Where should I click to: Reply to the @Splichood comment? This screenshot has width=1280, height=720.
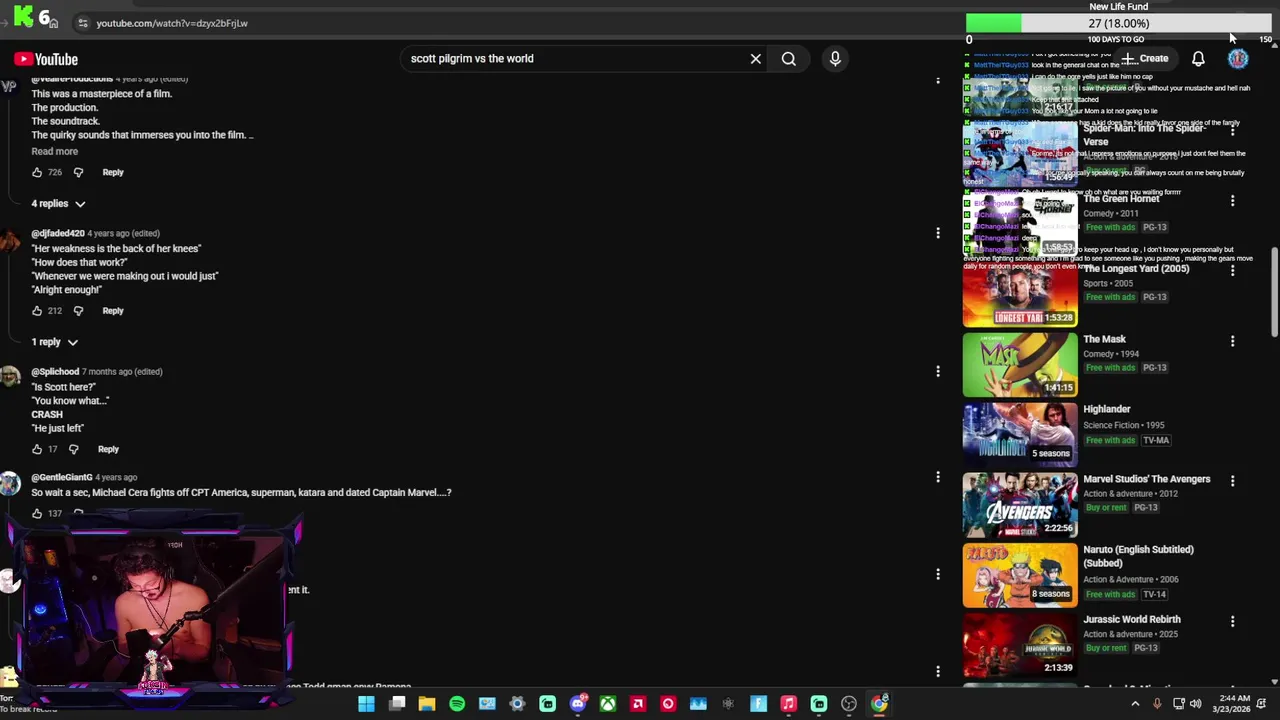click(108, 449)
